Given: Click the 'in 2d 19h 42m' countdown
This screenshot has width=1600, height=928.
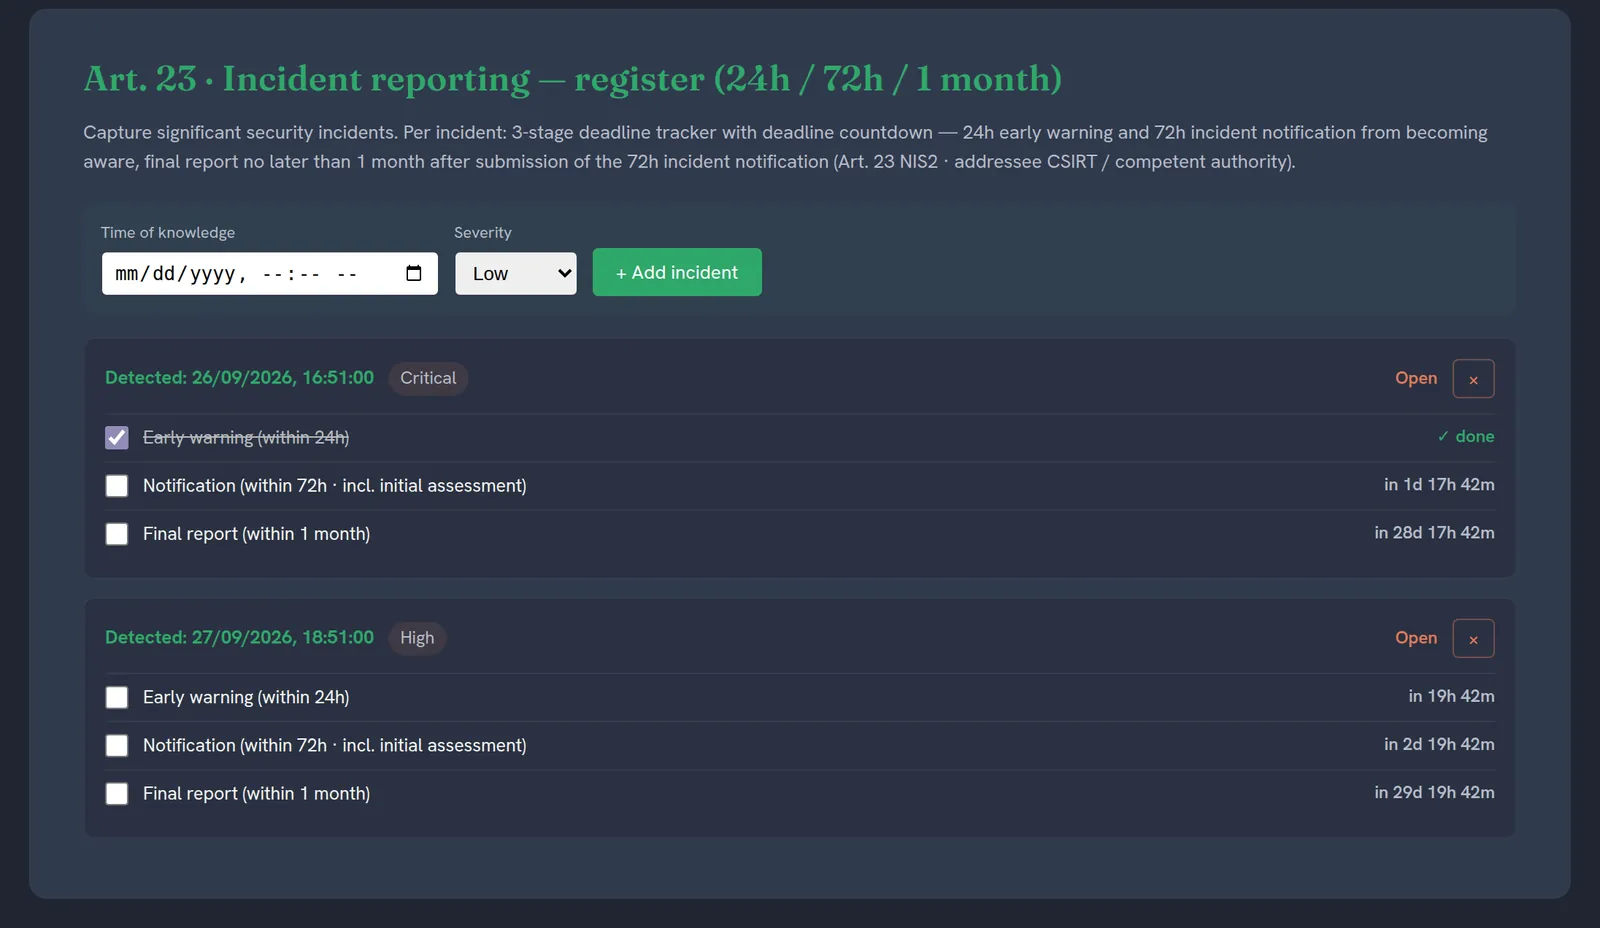Looking at the screenshot, I should click(x=1439, y=744).
